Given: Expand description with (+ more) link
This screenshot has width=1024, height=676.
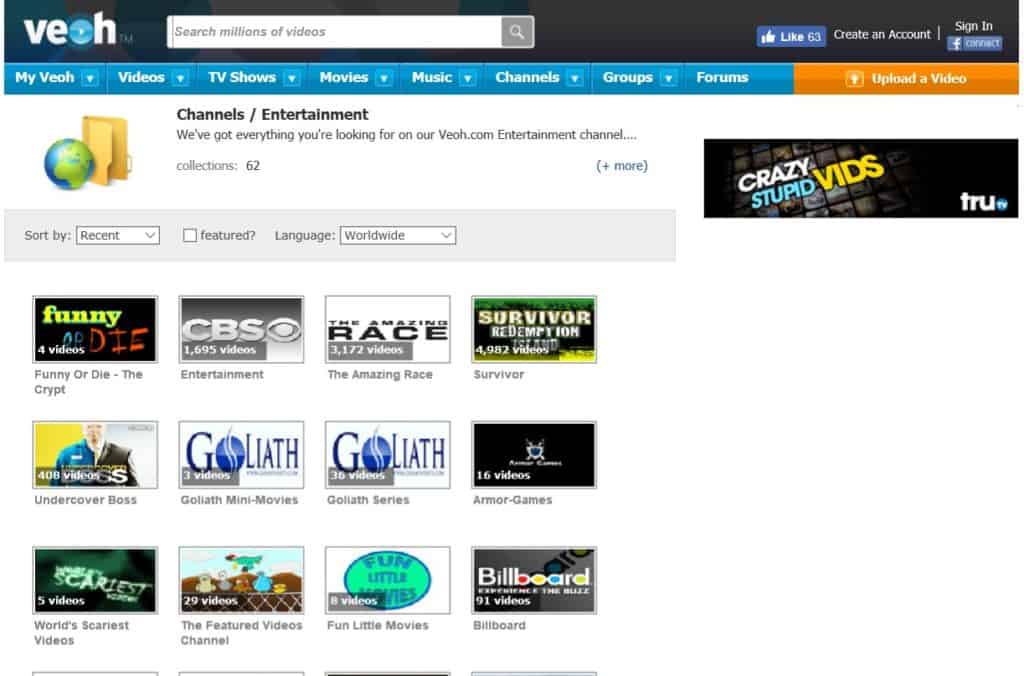Looking at the screenshot, I should coord(622,166).
